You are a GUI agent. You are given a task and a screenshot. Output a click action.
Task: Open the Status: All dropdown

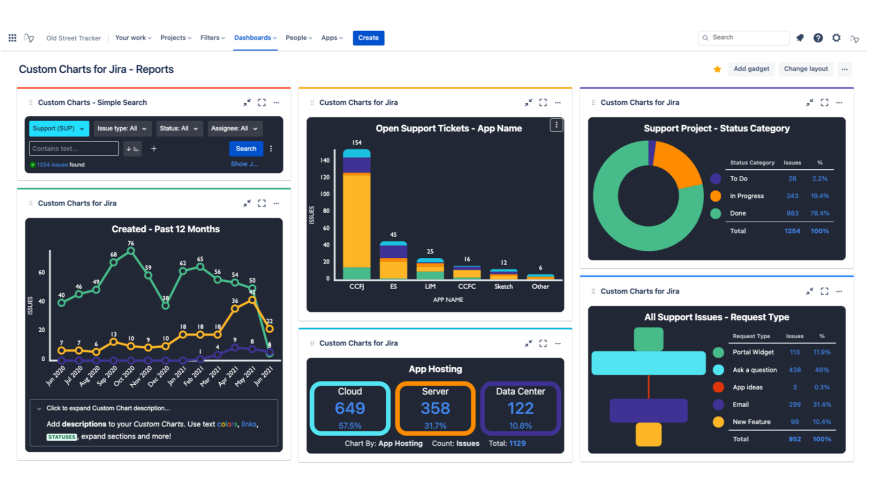click(x=179, y=128)
